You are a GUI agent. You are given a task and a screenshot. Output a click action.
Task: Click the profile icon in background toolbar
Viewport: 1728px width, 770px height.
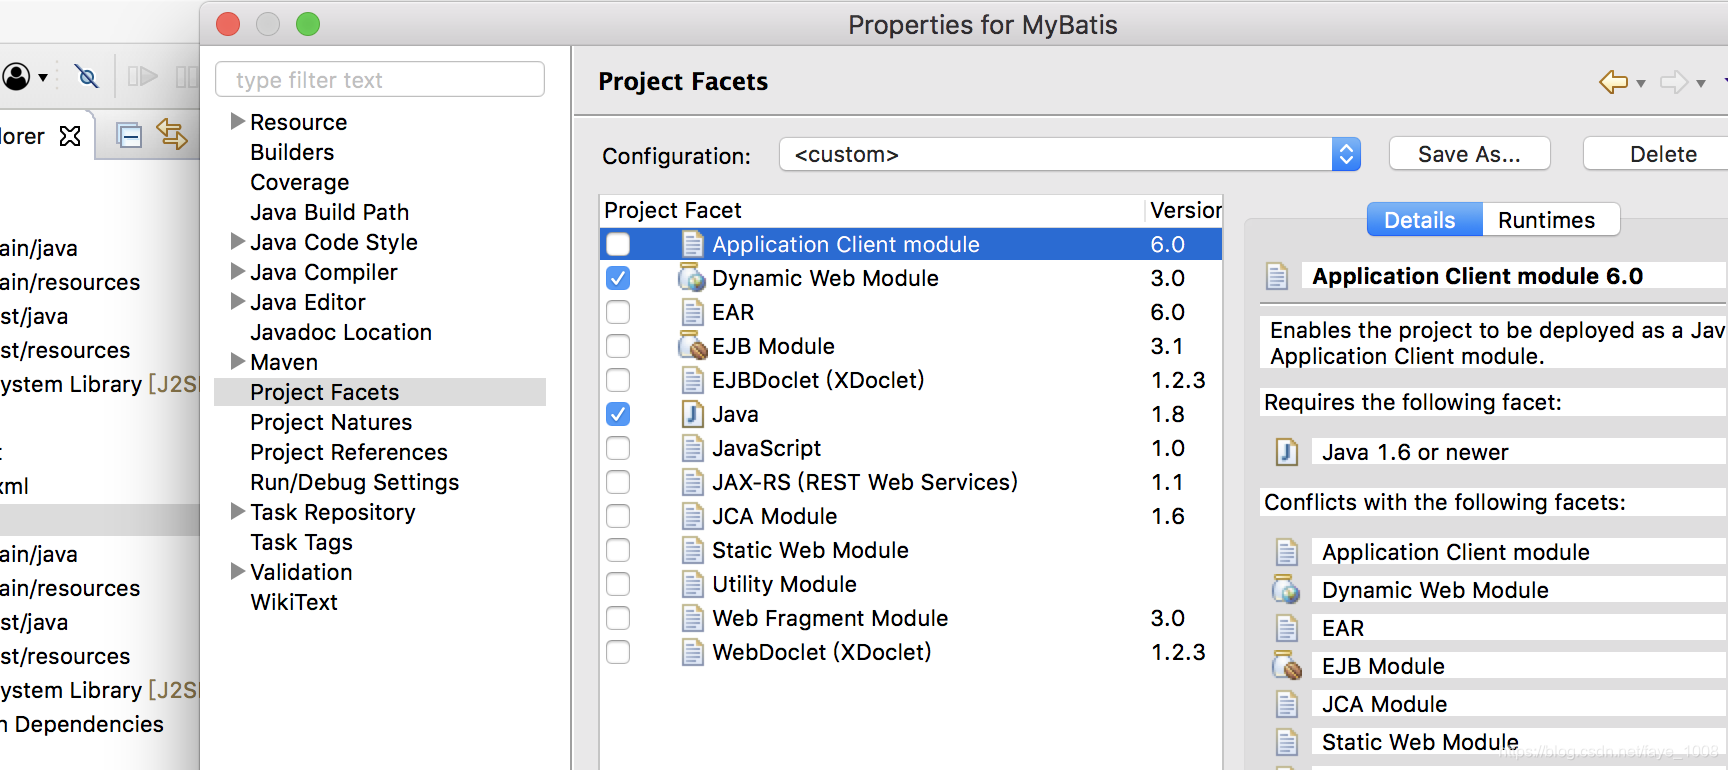[x=16, y=76]
